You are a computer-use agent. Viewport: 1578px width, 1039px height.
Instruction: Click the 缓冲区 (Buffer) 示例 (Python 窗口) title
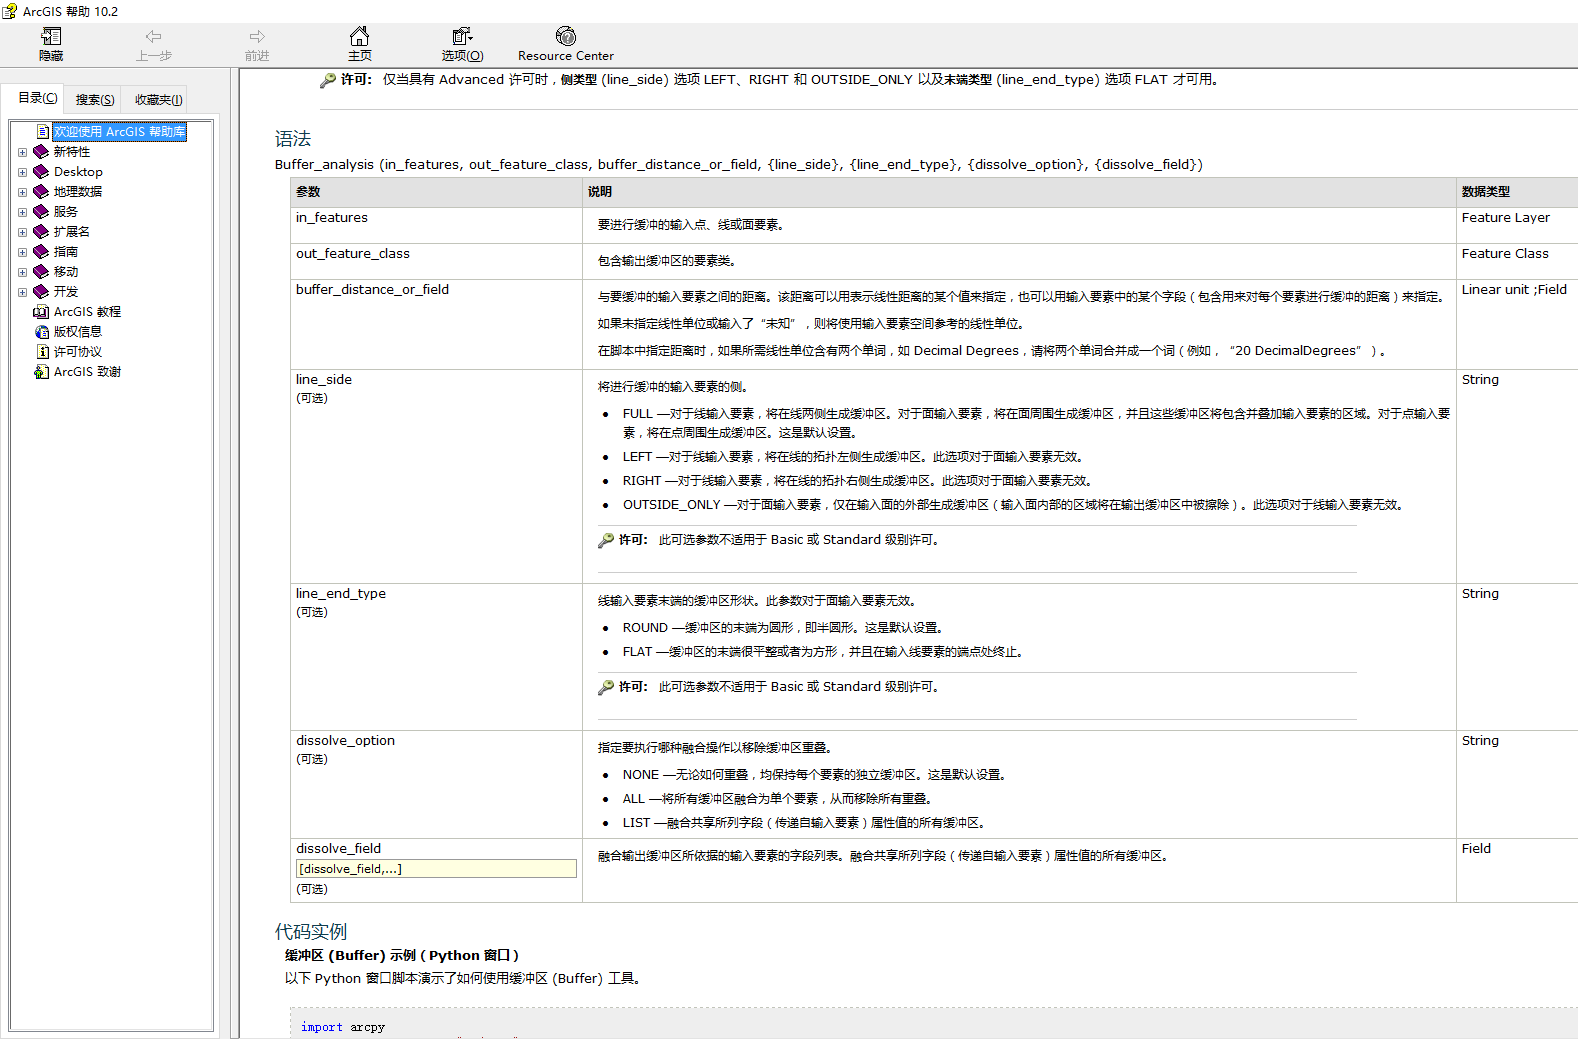[x=402, y=955]
